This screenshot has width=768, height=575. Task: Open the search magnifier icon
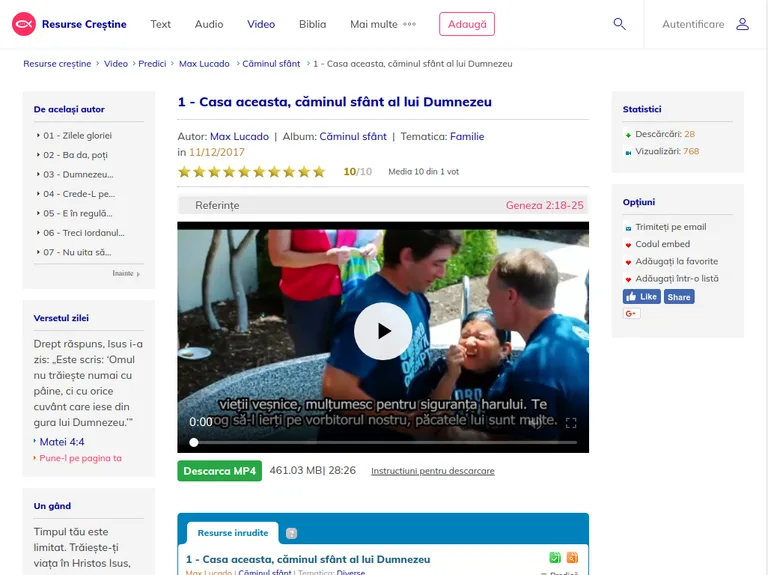coord(620,24)
